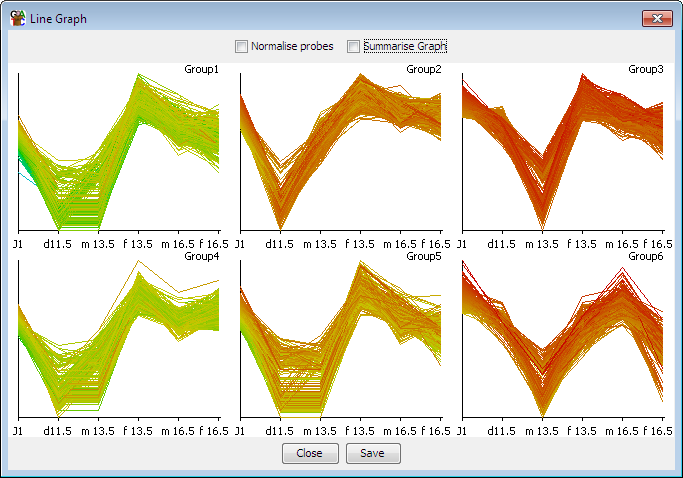
Task: Save the line graph image
Action: [x=373, y=453]
